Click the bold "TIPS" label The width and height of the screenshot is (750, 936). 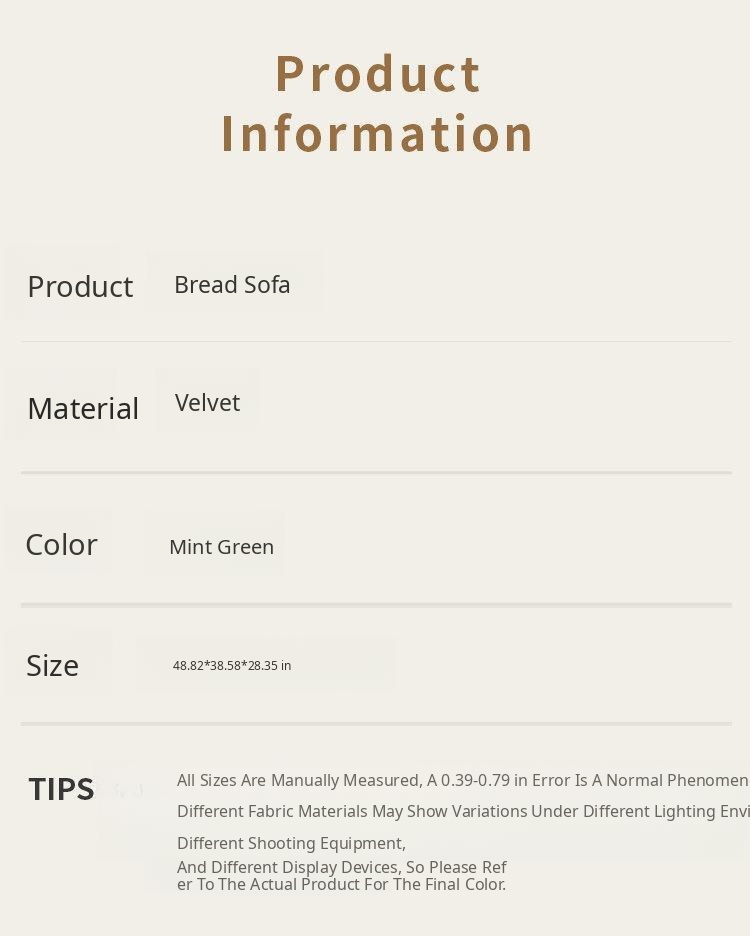click(61, 789)
